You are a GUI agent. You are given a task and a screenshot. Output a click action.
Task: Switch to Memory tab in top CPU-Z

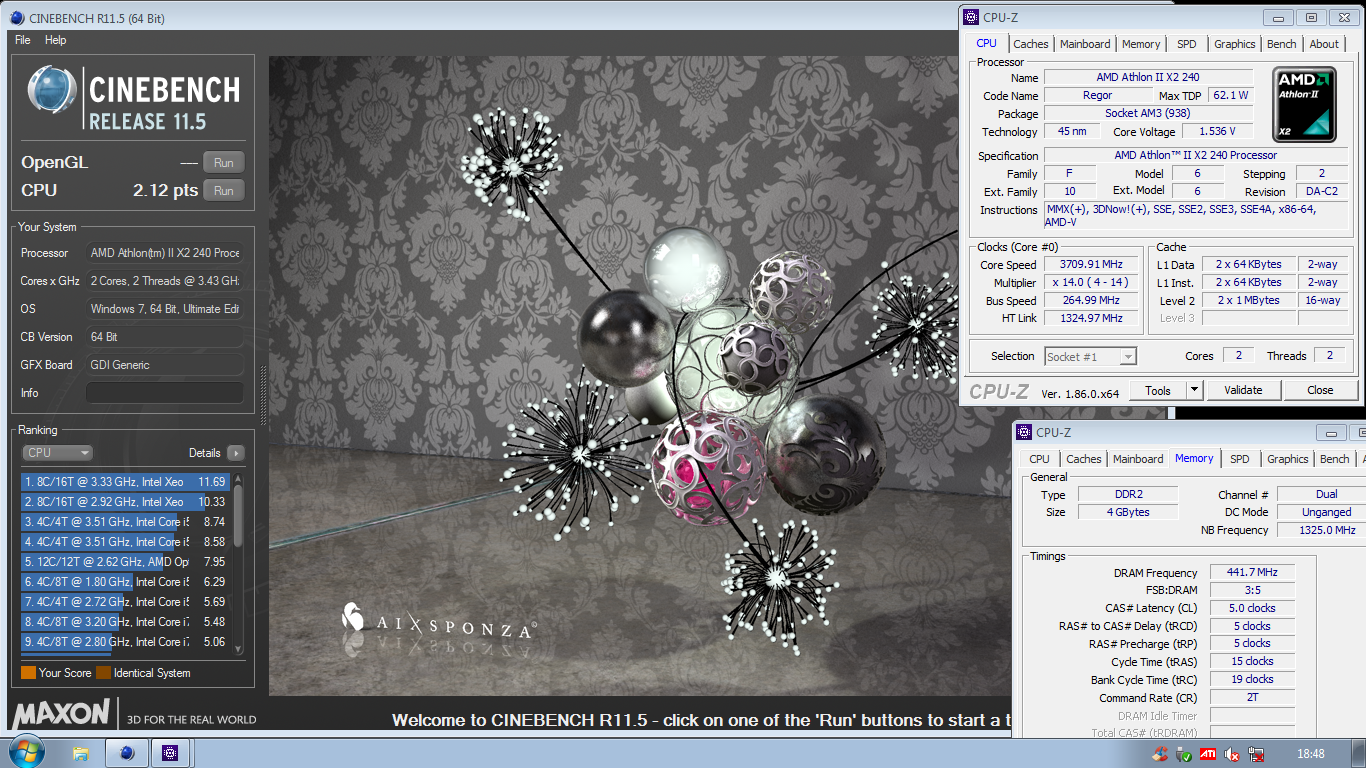pyautogui.click(x=1141, y=44)
